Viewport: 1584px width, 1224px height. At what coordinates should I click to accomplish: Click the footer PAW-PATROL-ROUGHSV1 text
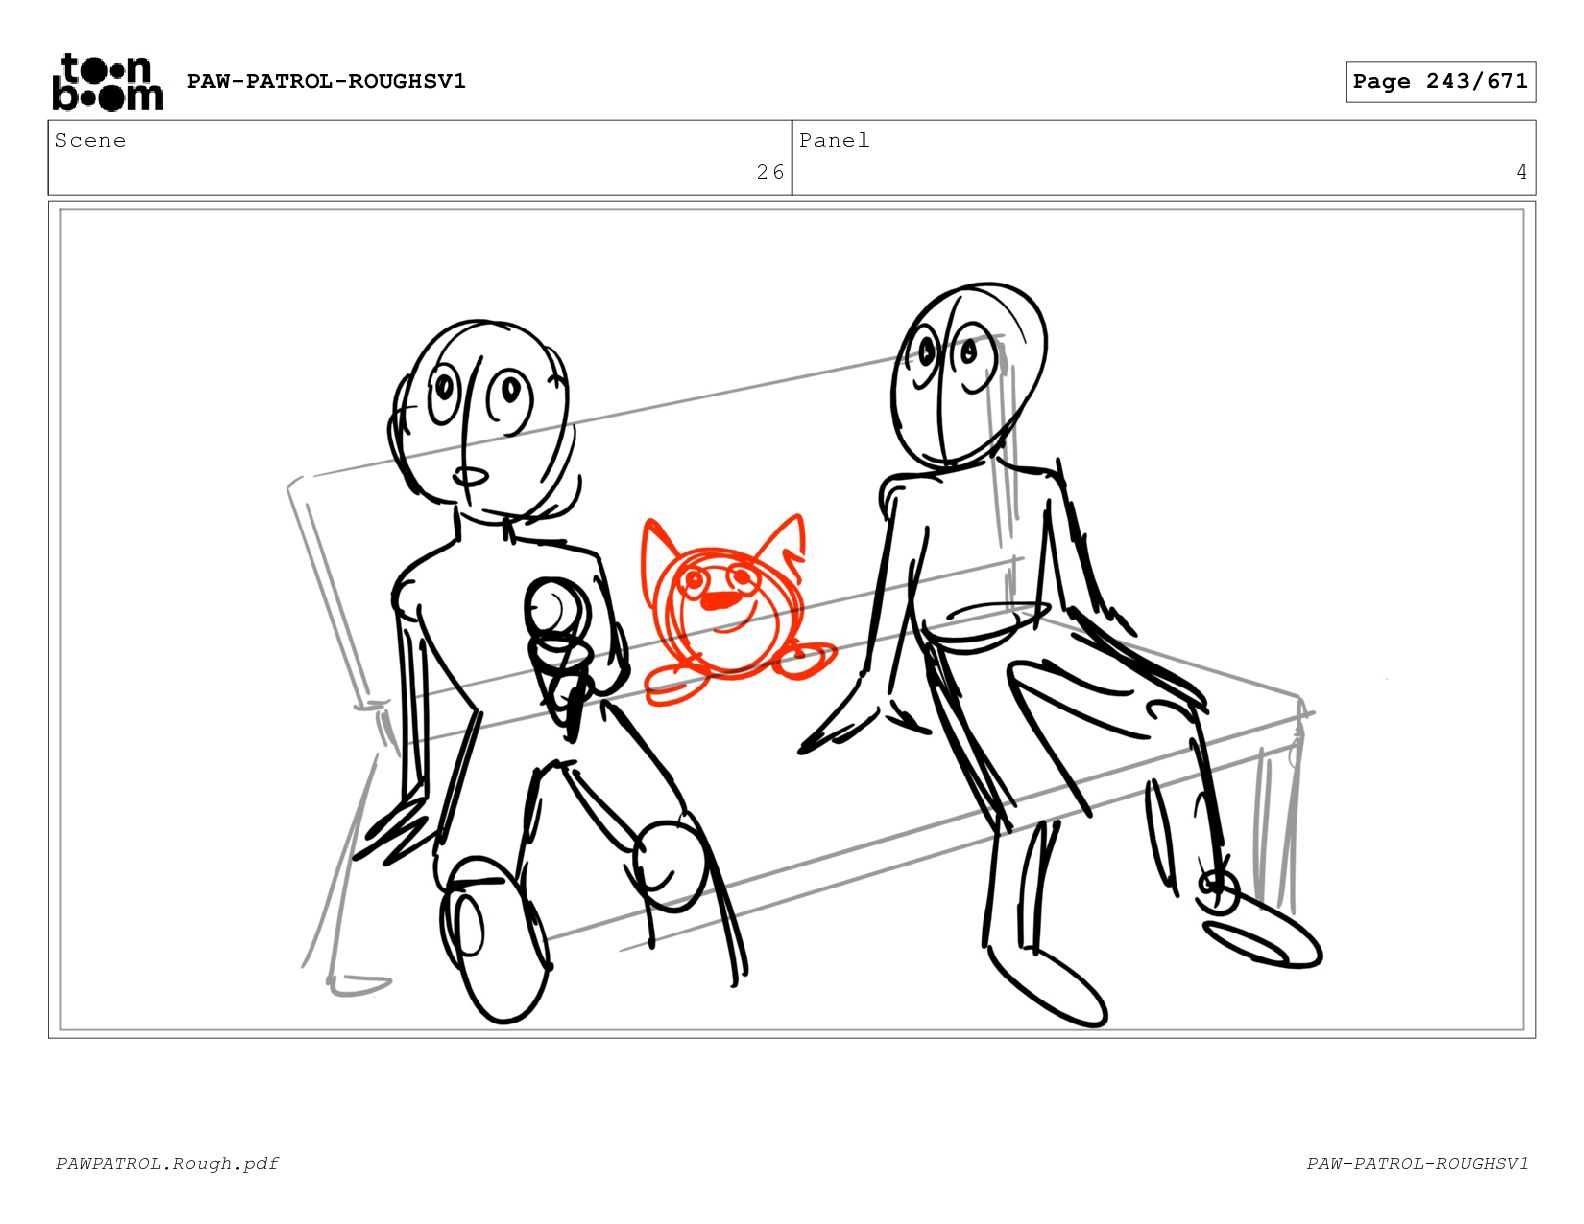pos(1417,1163)
